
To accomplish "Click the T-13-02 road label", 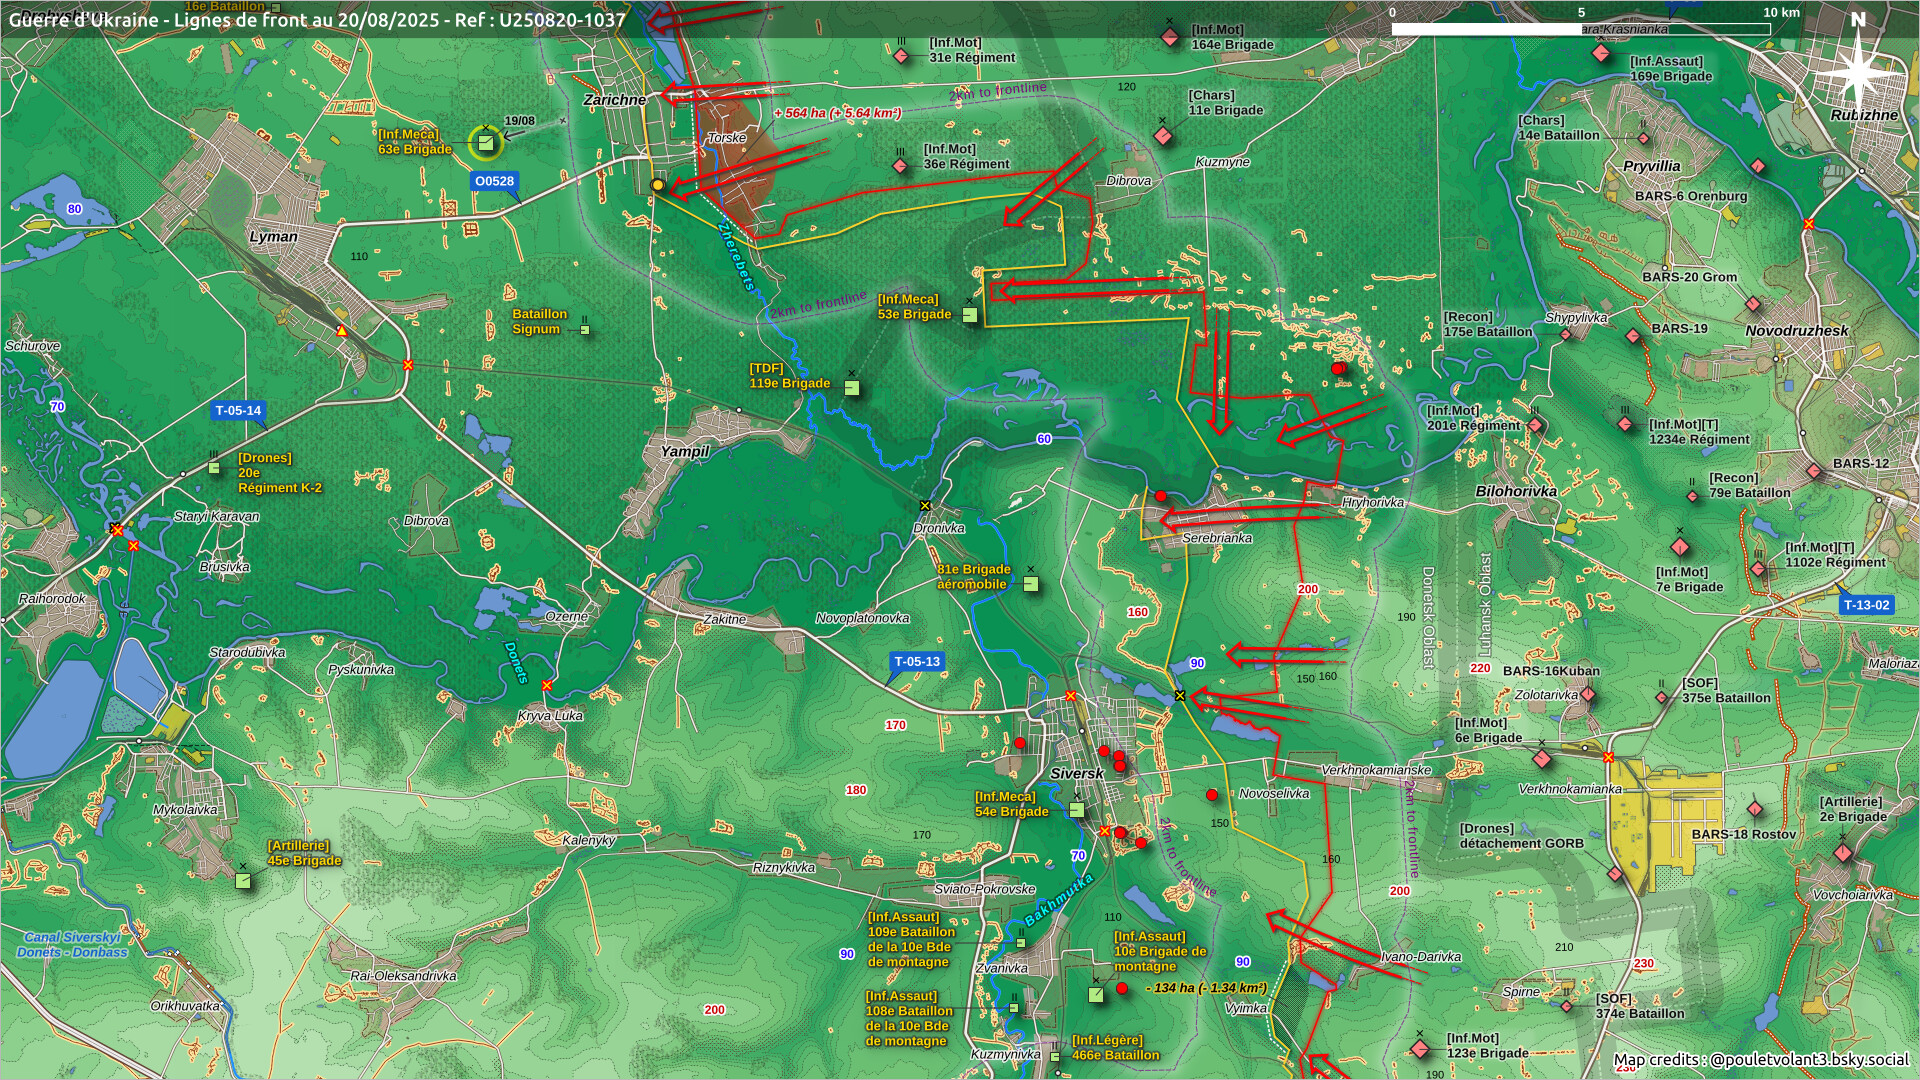I will [x=1866, y=604].
